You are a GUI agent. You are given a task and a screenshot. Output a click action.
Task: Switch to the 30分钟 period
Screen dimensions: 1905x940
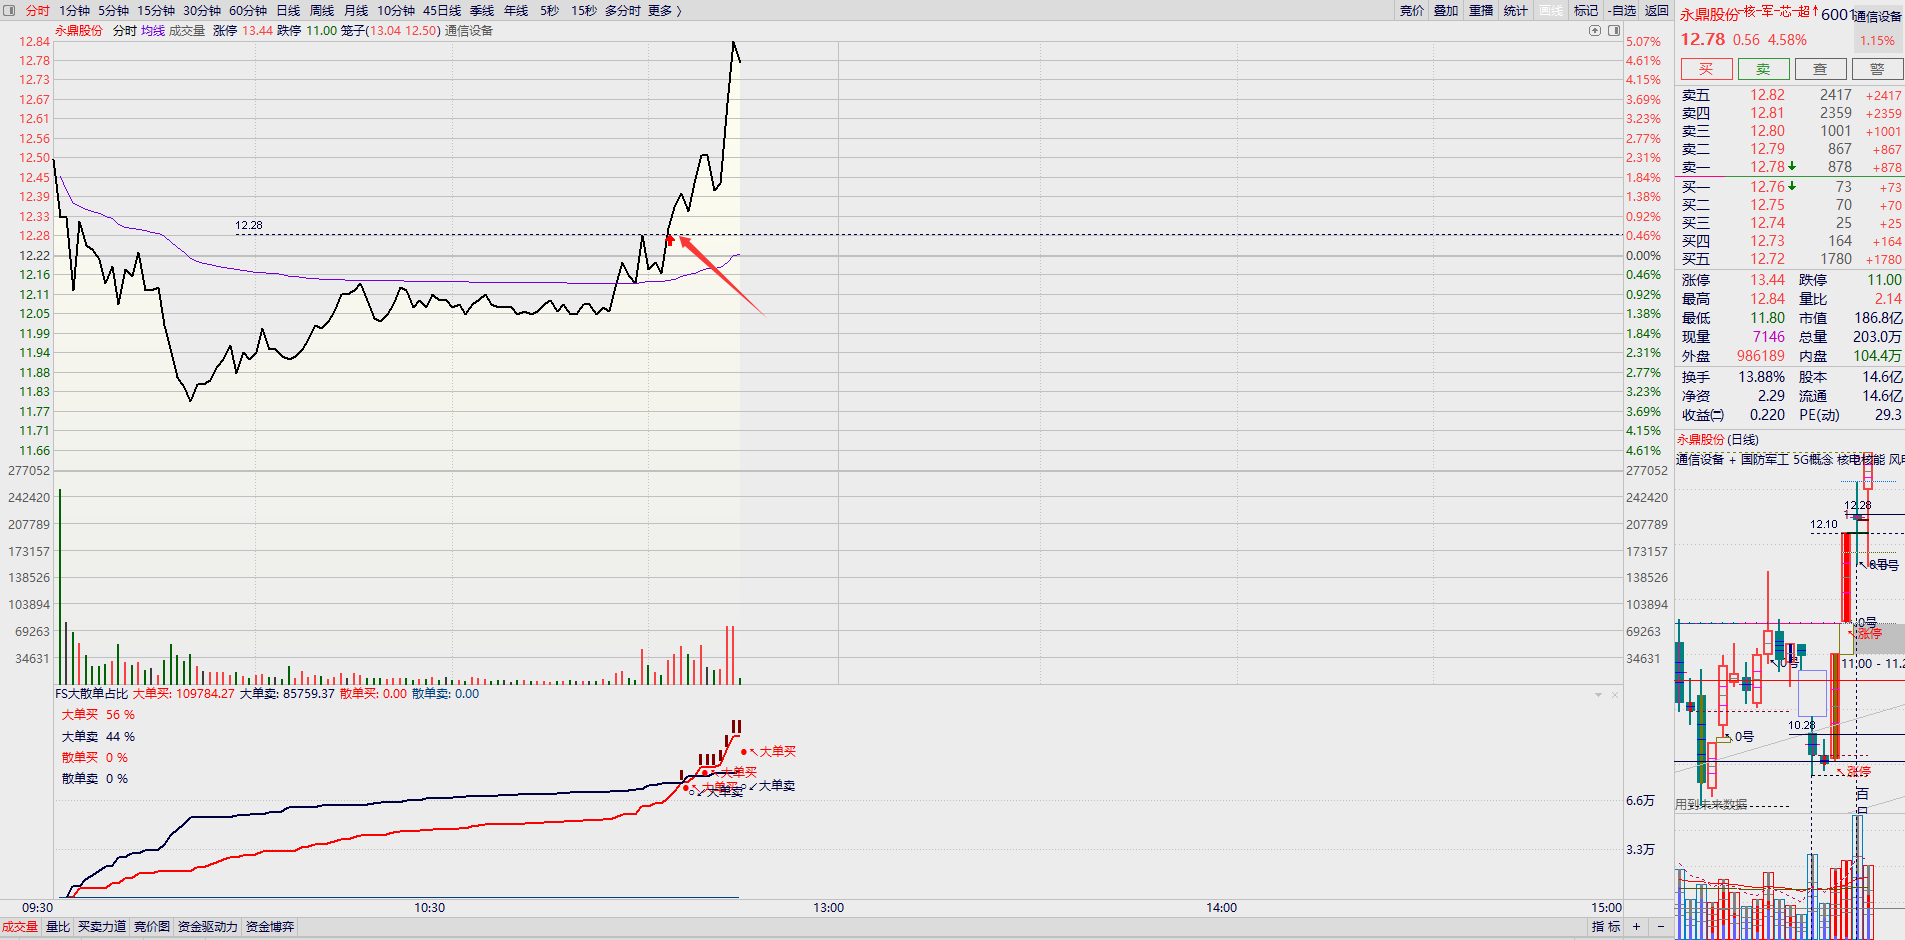[202, 10]
